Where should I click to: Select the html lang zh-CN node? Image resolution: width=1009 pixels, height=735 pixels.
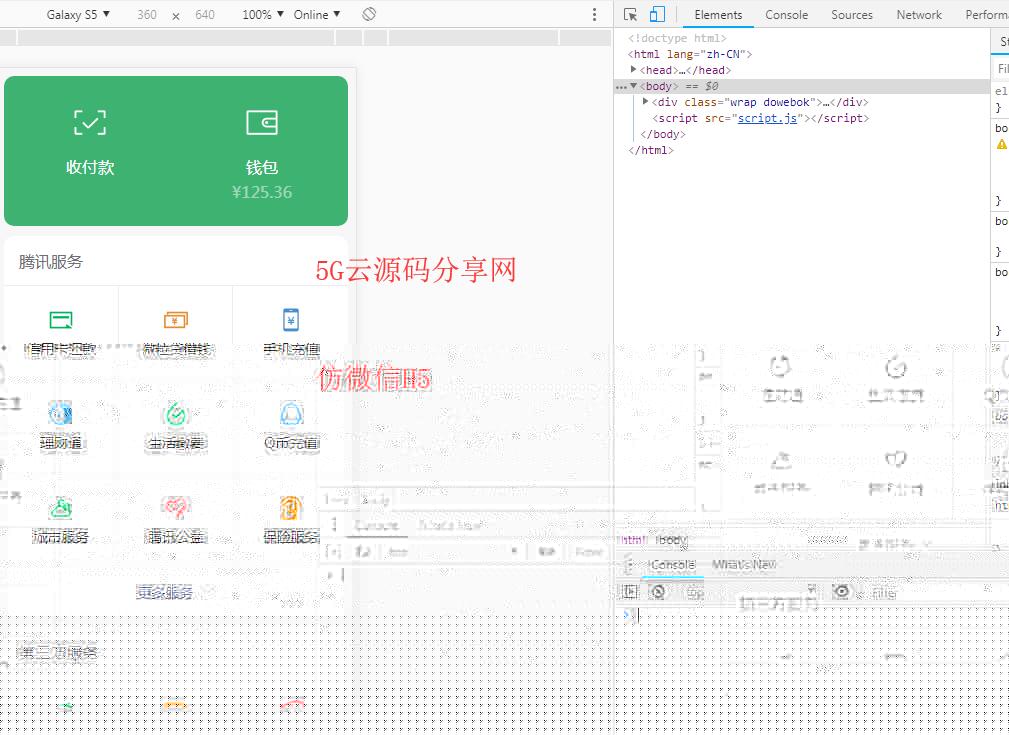pos(690,54)
